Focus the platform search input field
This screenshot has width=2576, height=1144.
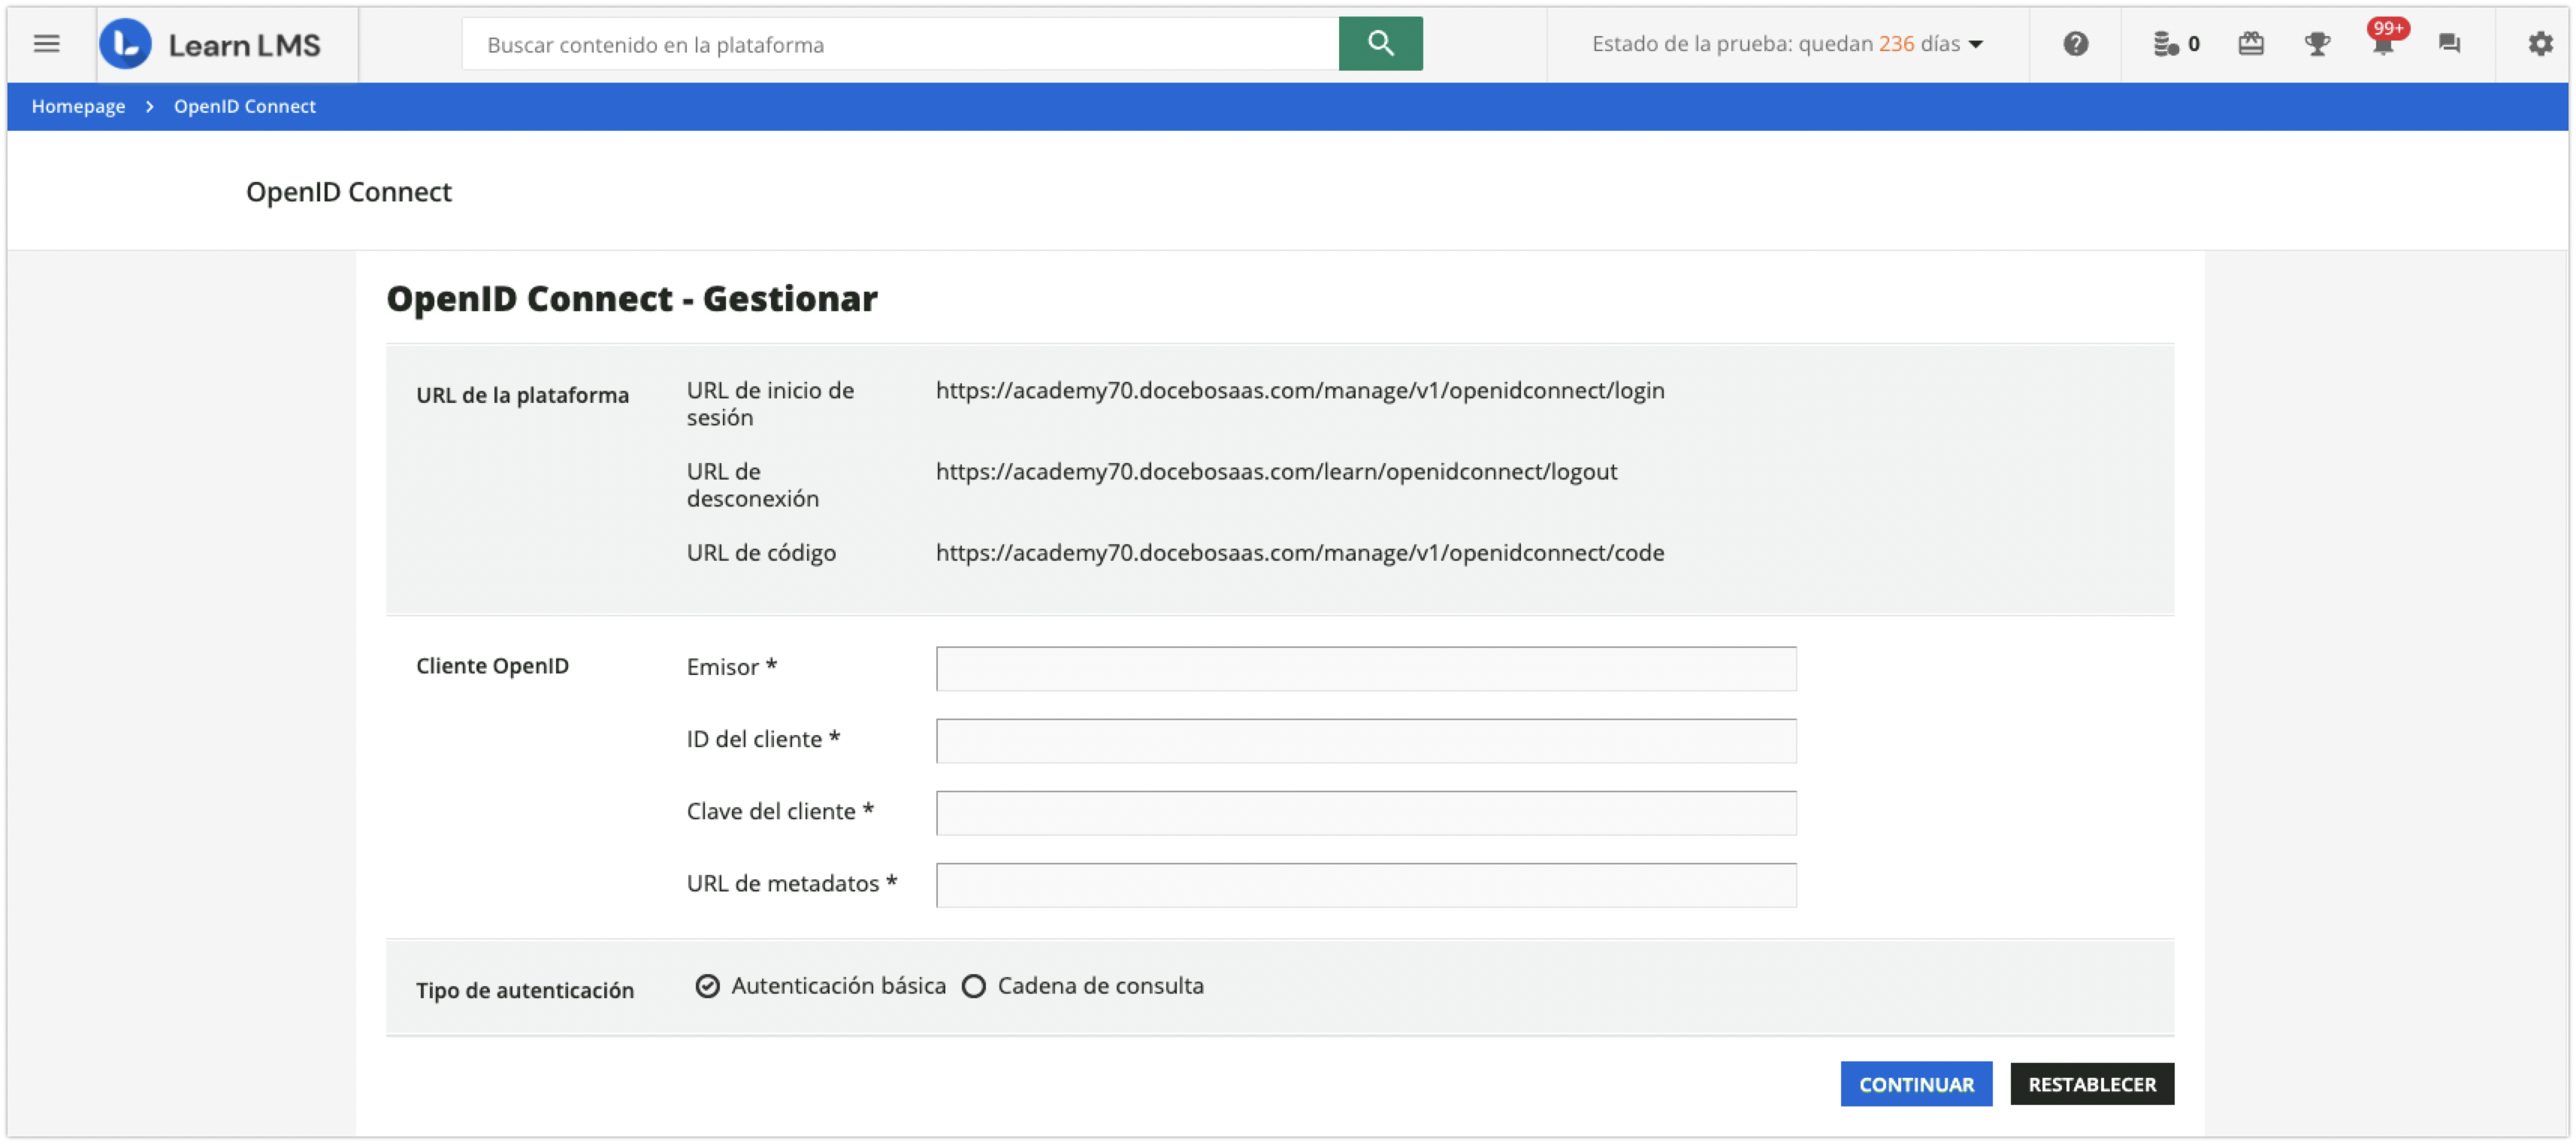tap(900, 44)
